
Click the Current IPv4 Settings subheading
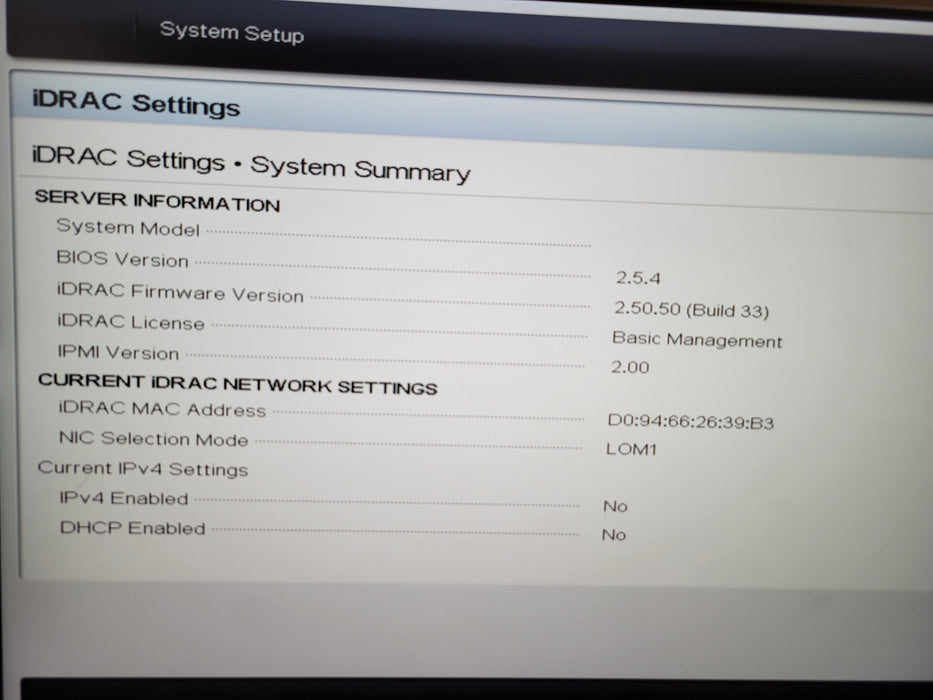pos(143,468)
